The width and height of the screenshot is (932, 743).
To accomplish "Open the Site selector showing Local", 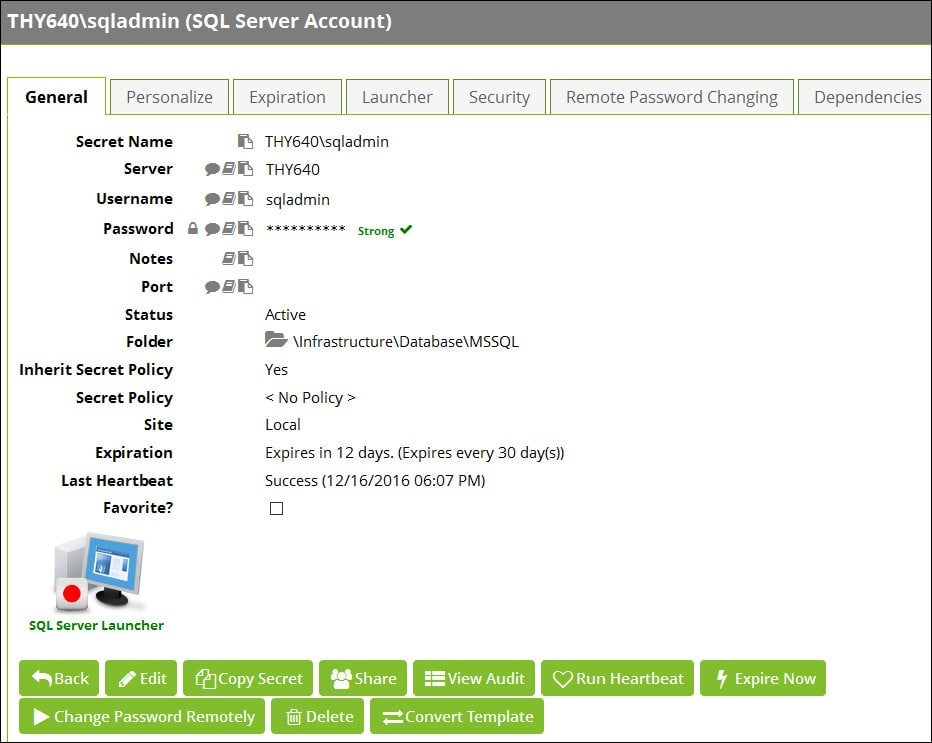I will tap(283, 425).
